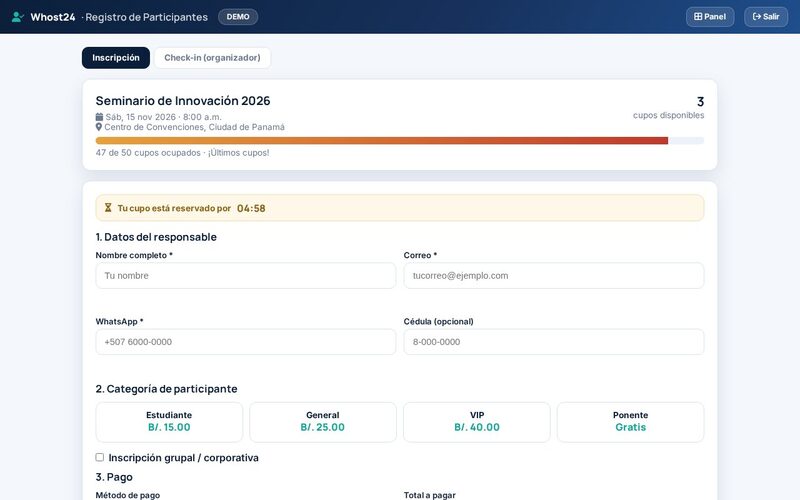This screenshot has width=800, height=500.
Task: Click the seat occupancy progress bar
Action: click(x=399, y=141)
